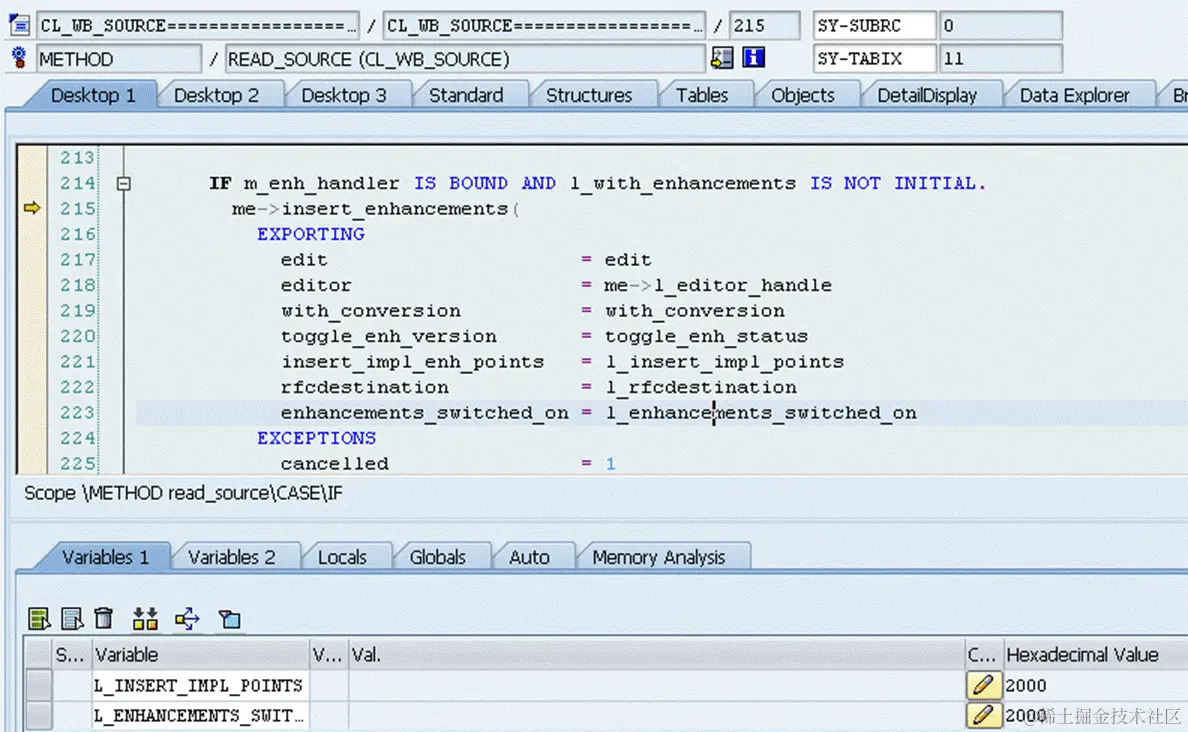1188x732 pixels.
Task: Select row marker for L_ENHANCEMENTS_SWIT
Action: point(38,715)
